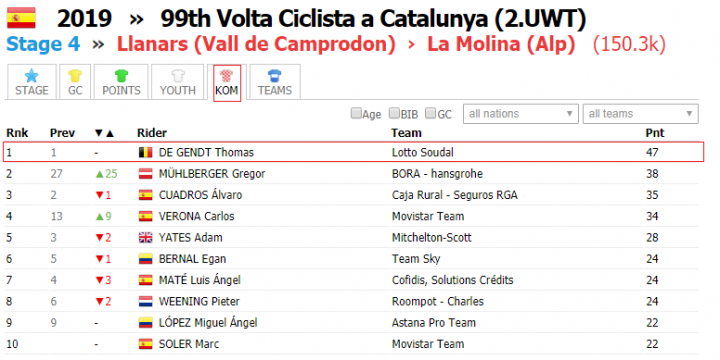This screenshot has width=720, height=360.
Task: Toggle the GC checkbox
Action: [430, 113]
